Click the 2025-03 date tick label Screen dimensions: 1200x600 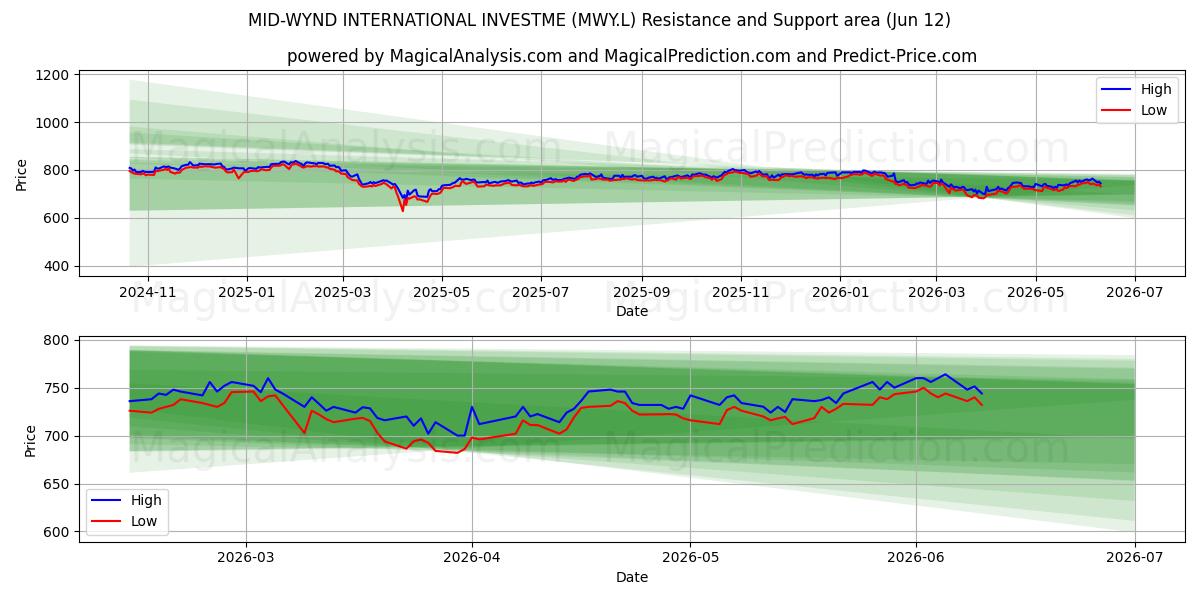343,292
